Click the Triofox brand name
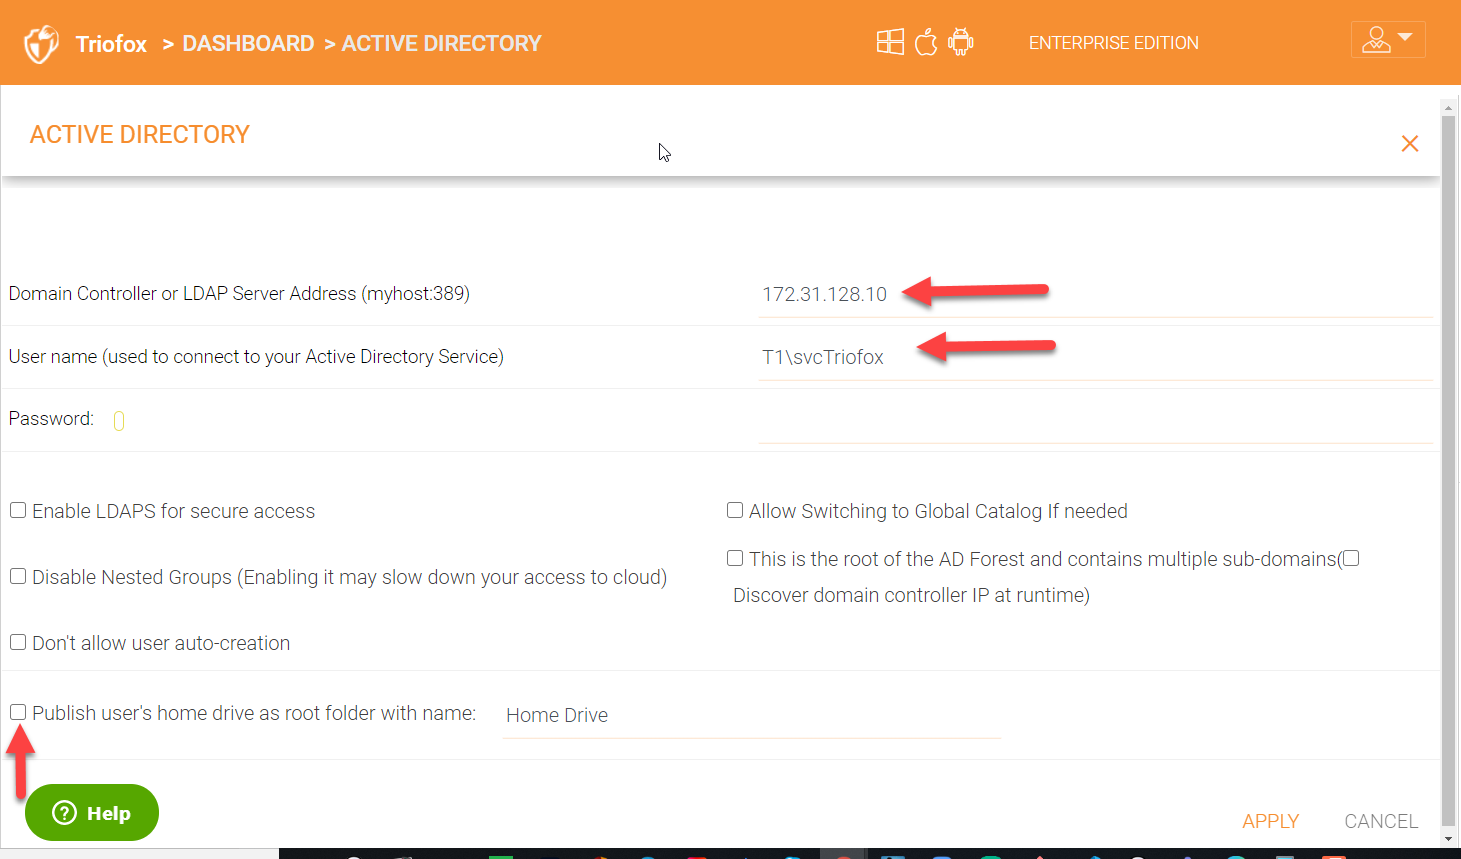The image size is (1461, 859). click(x=111, y=44)
